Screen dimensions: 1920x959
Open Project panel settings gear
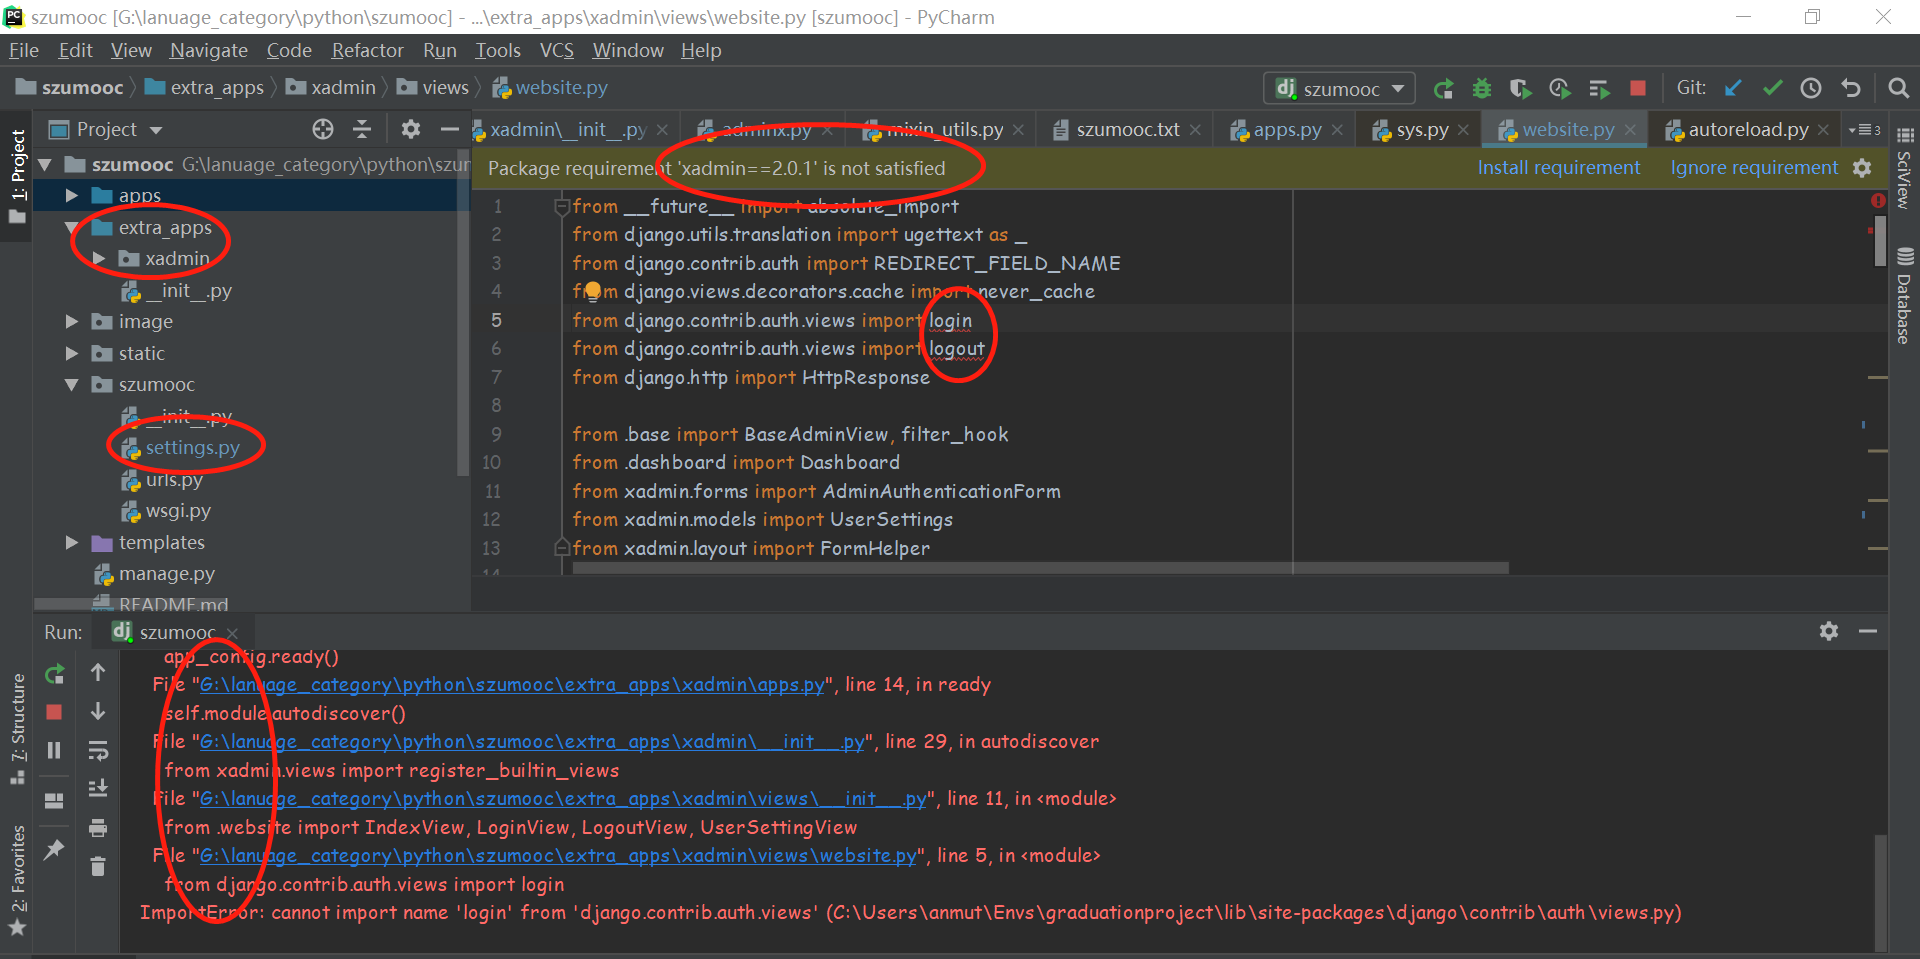pos(410,129)
